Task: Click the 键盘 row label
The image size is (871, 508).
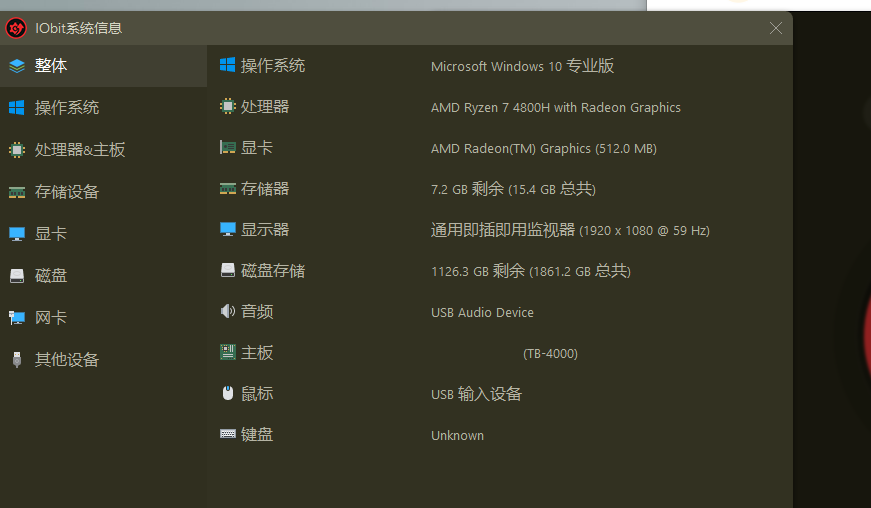Action: (x=257, y=435)
